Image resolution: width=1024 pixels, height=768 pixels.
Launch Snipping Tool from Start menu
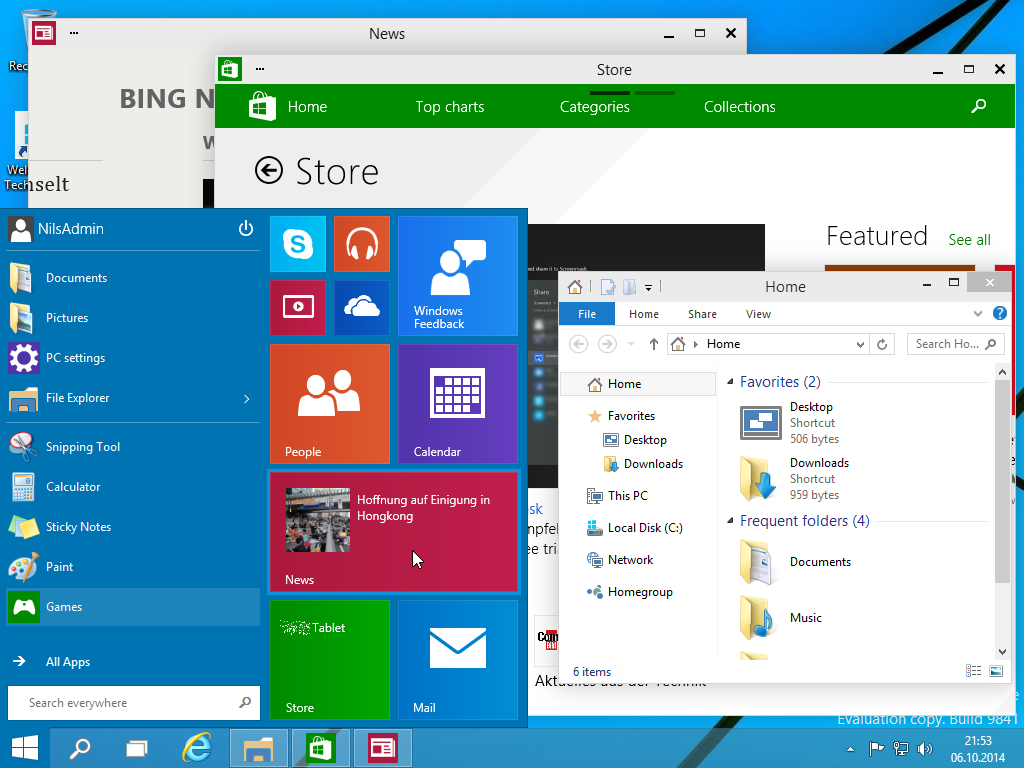[x=133, y=447]
